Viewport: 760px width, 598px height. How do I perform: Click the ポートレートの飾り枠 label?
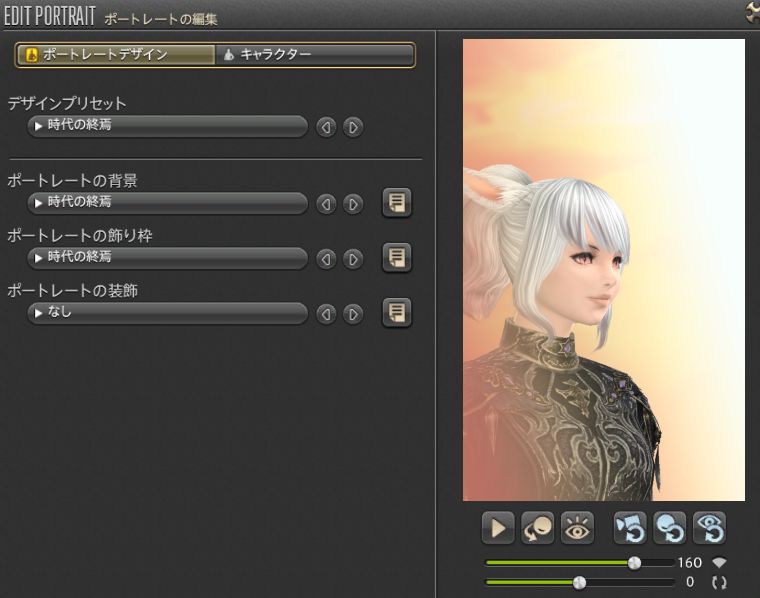(x=79, y=236)
